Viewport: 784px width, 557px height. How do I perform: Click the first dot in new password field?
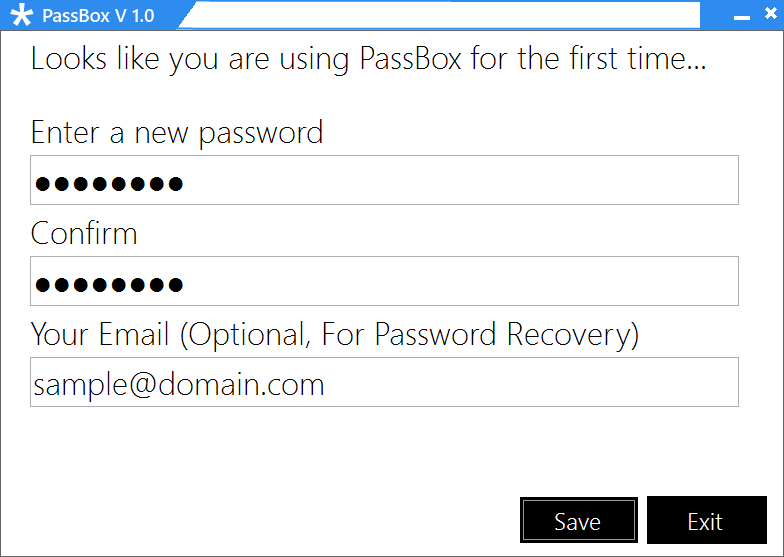pyautogui.click(x=42, y=183)
